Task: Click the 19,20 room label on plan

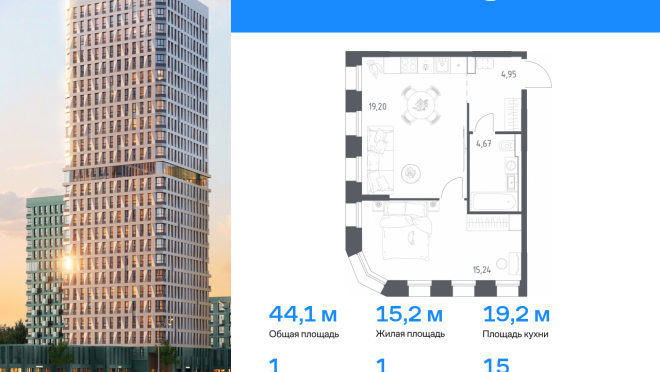Action: pyautogui.click(x=378, y=107)
